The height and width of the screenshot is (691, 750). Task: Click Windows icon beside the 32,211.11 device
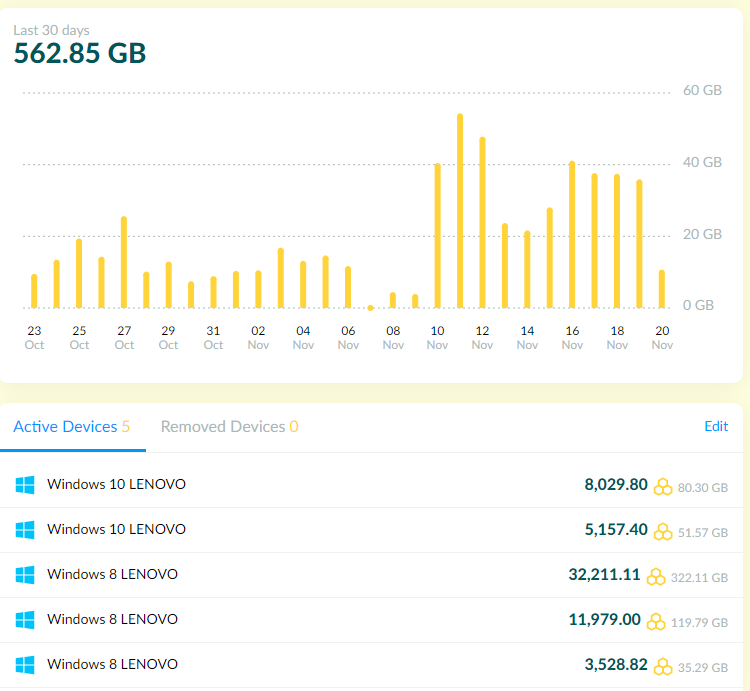click(25, 575)
